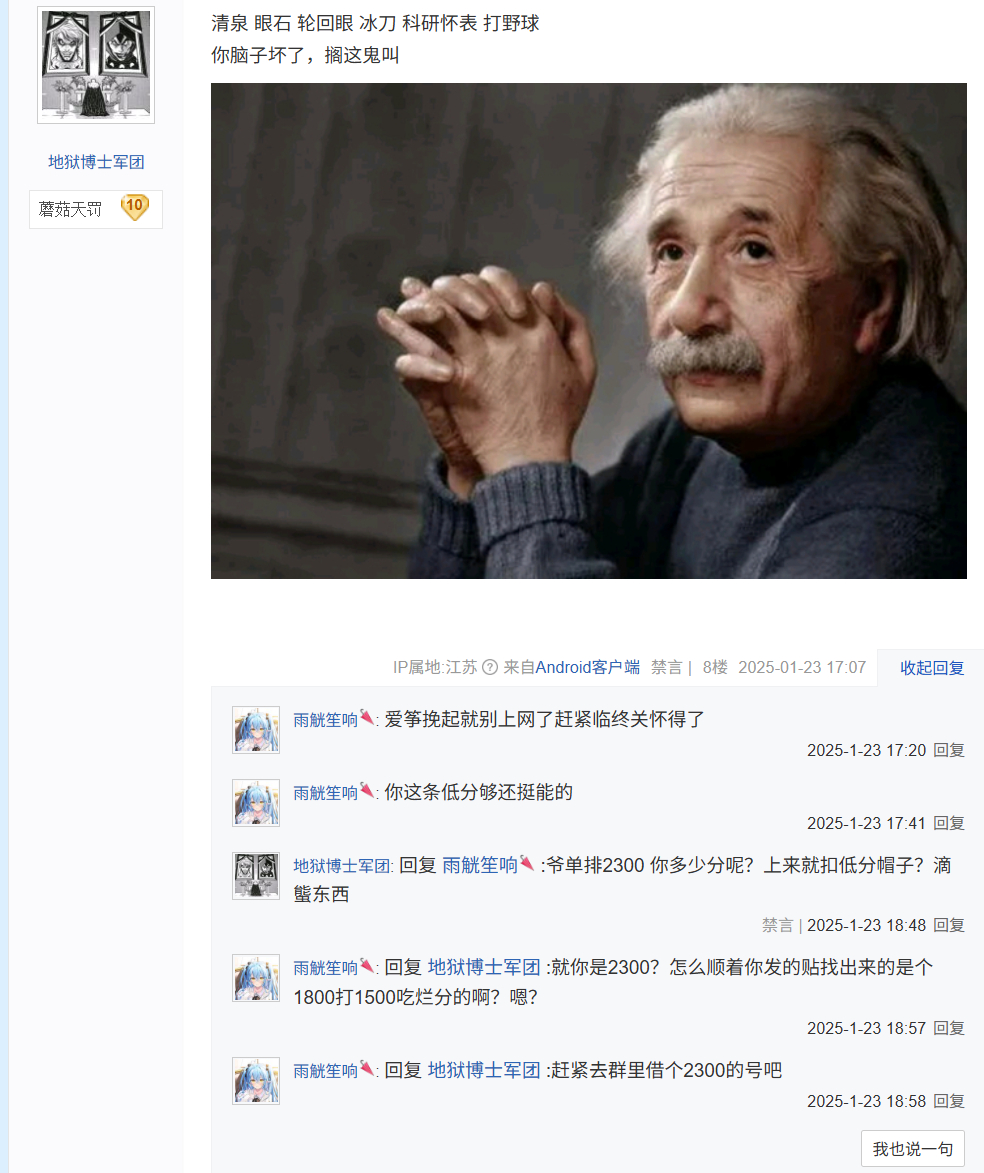The image size is (984, 1173).
Task: Click the 我也说一句 button
Action: tap(913, 1148)
